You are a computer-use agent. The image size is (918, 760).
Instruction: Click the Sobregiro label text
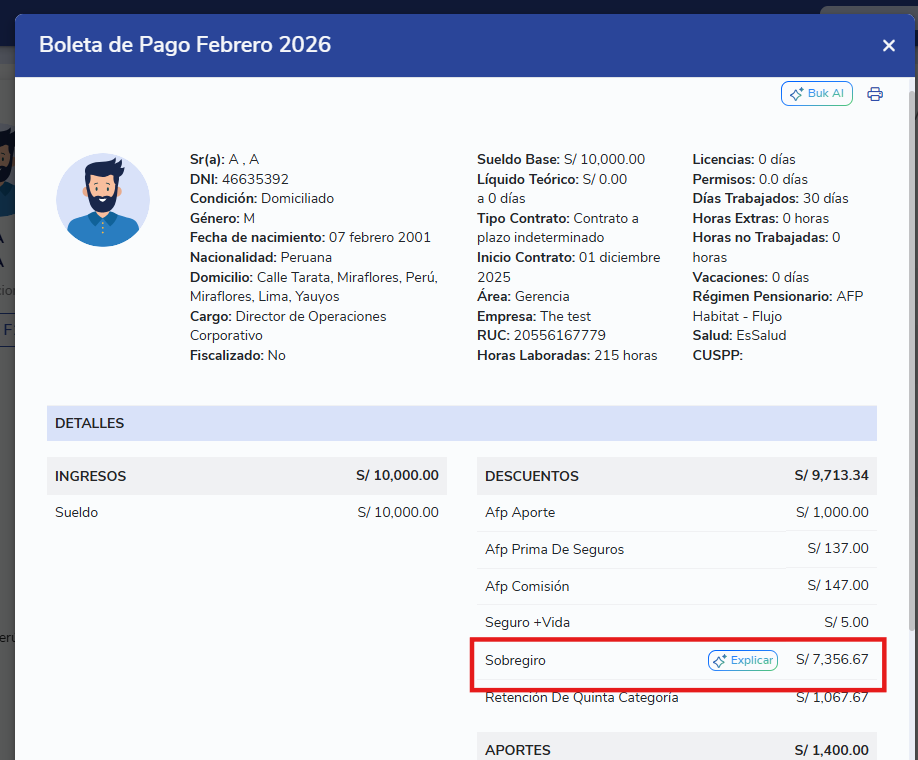tap(516, 661)
